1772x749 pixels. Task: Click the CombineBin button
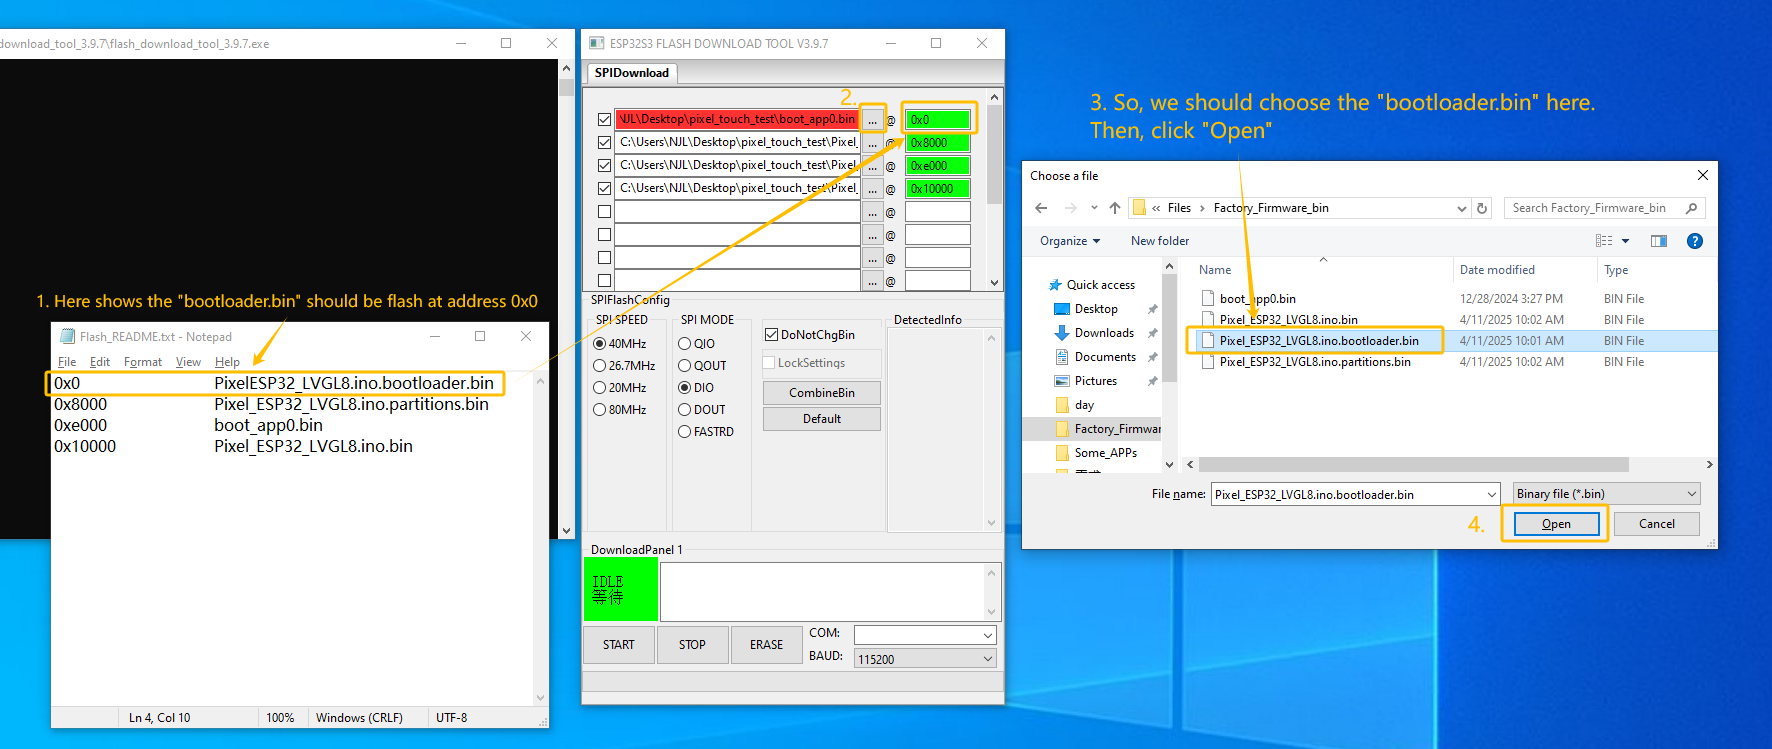click(x=822, y=393)
